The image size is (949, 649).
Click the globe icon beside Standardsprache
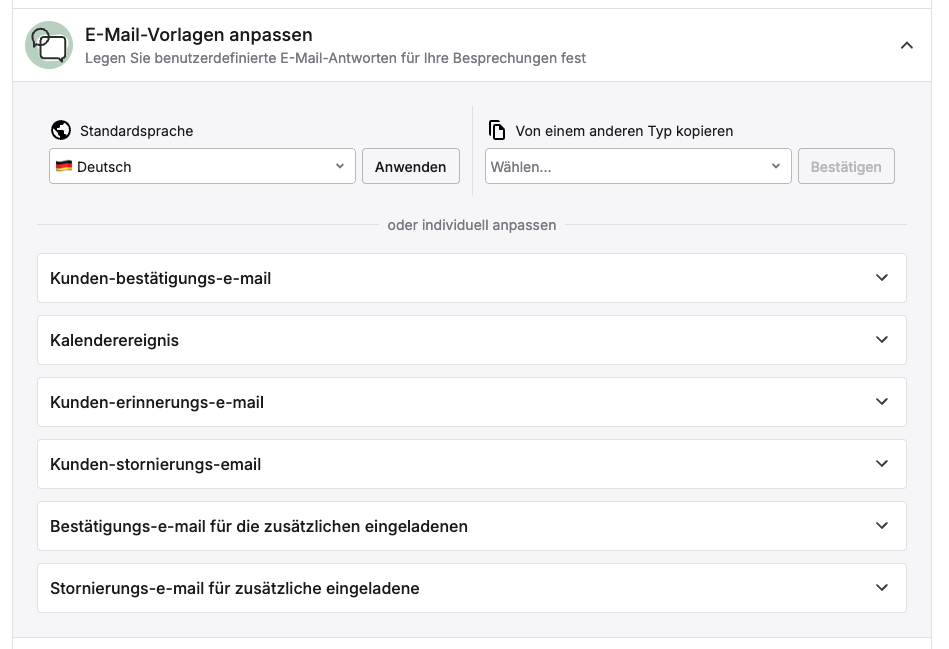[61, 130]
